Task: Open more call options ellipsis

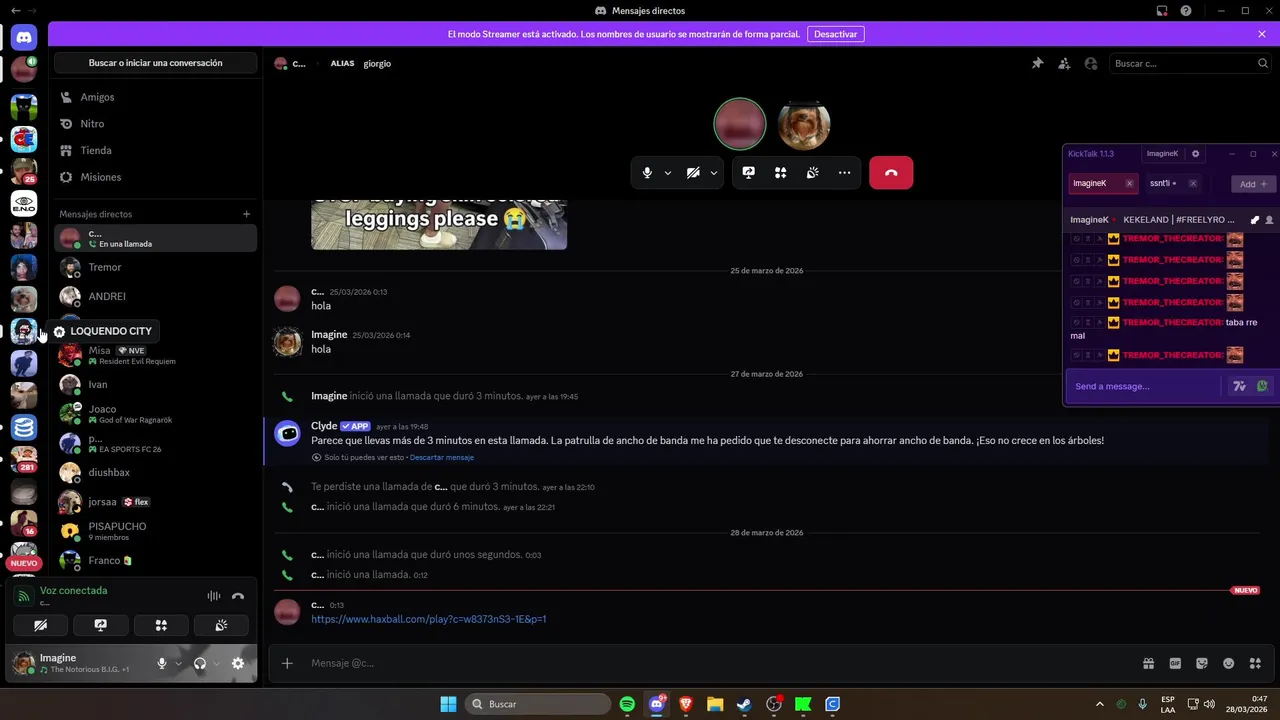Action: (x=844, y=173)
